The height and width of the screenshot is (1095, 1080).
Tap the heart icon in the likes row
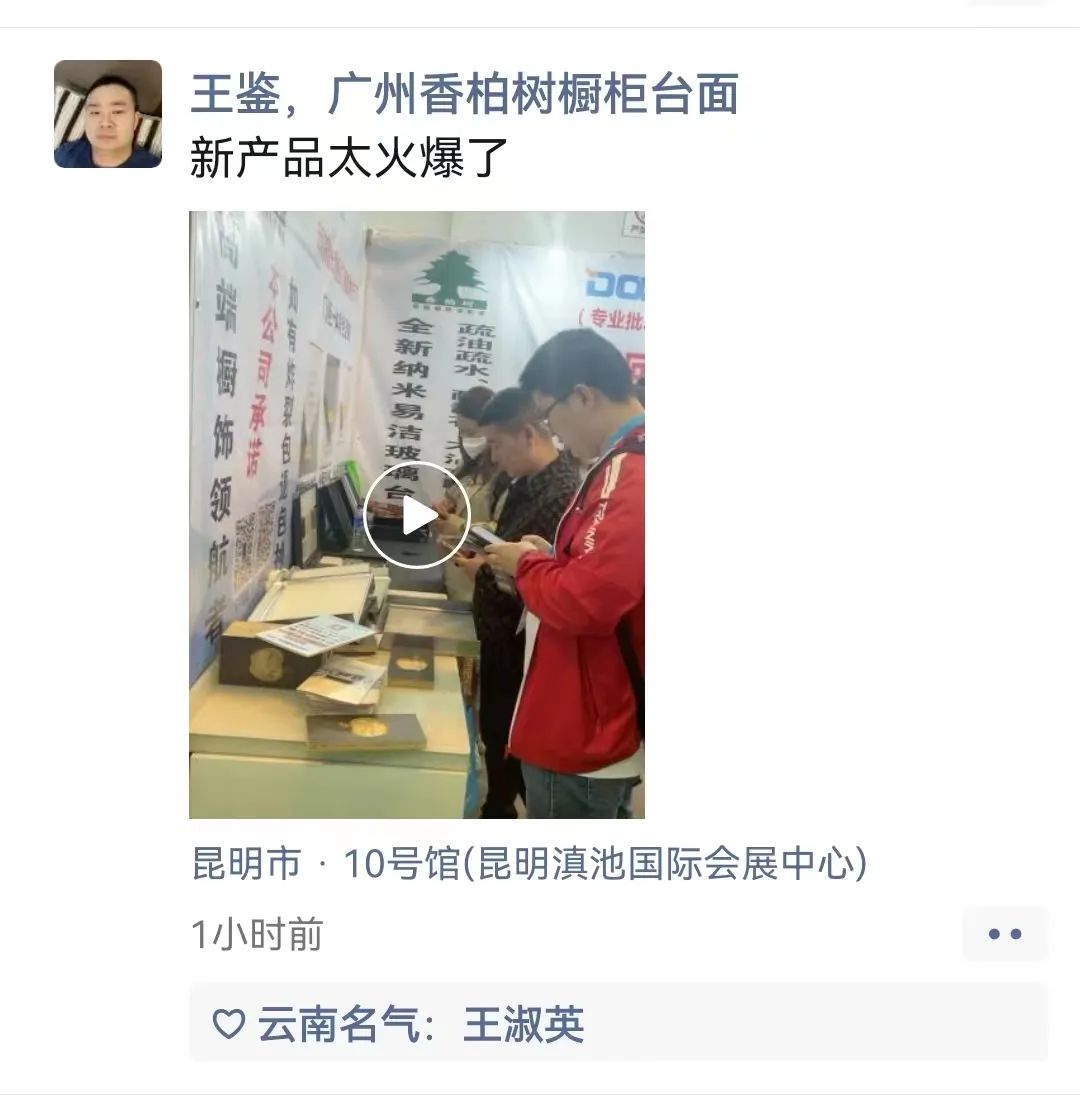[x=228, y=1024]
